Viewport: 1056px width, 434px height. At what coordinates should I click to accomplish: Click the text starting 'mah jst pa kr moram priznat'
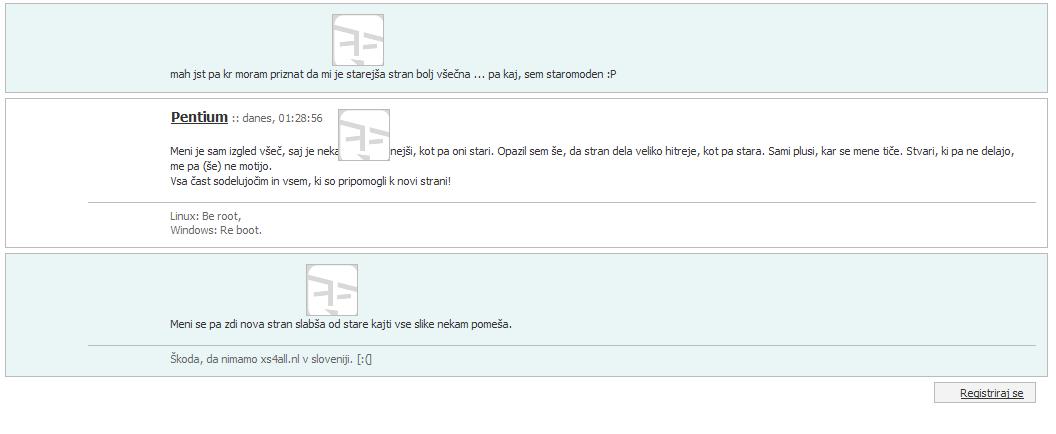click(393, 75)
